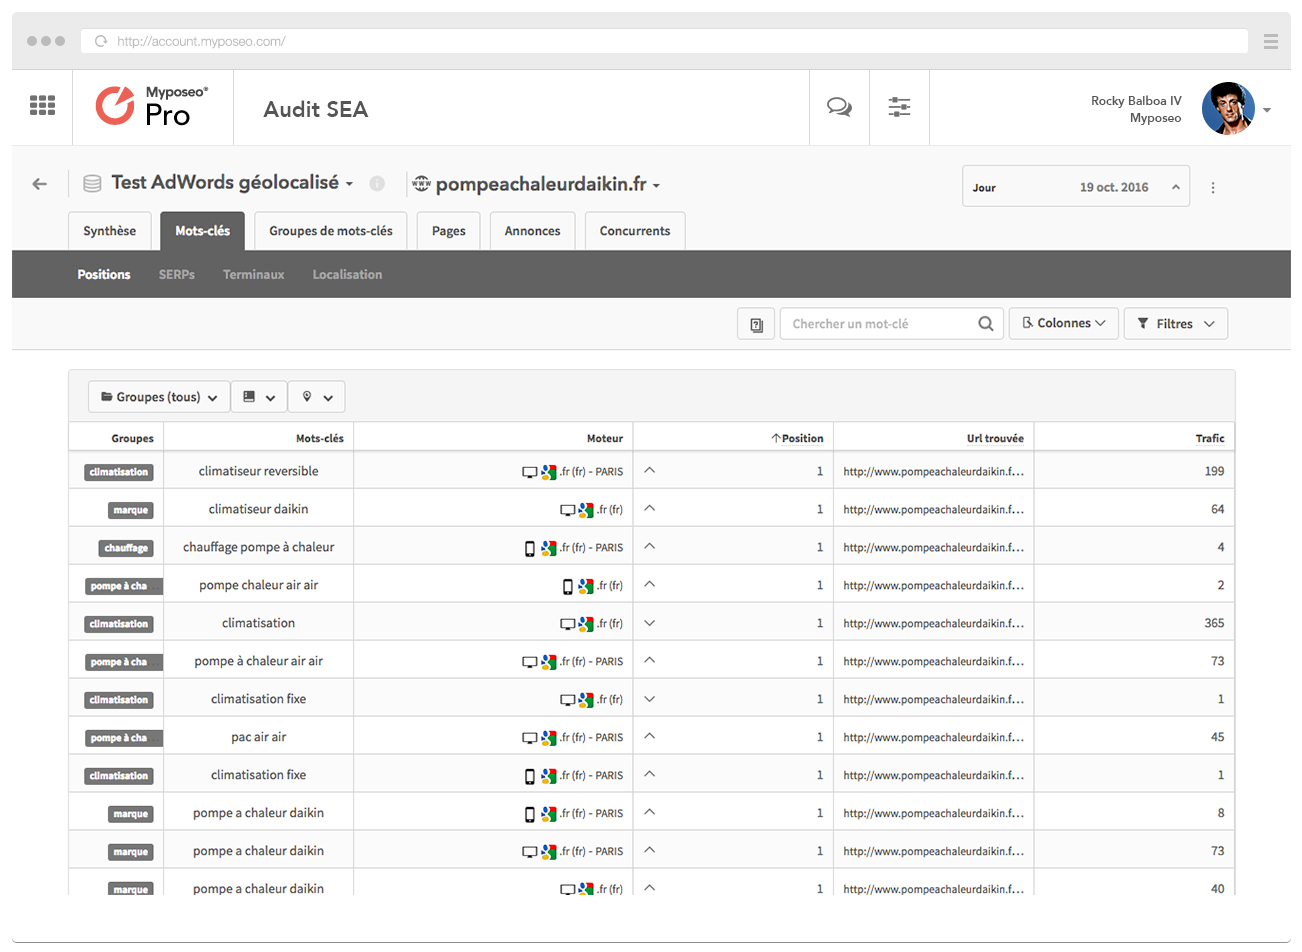Expand position chevron for climatiseur daikin row
The width and height of the screenshot is (1302, 952).
point(650,508)
